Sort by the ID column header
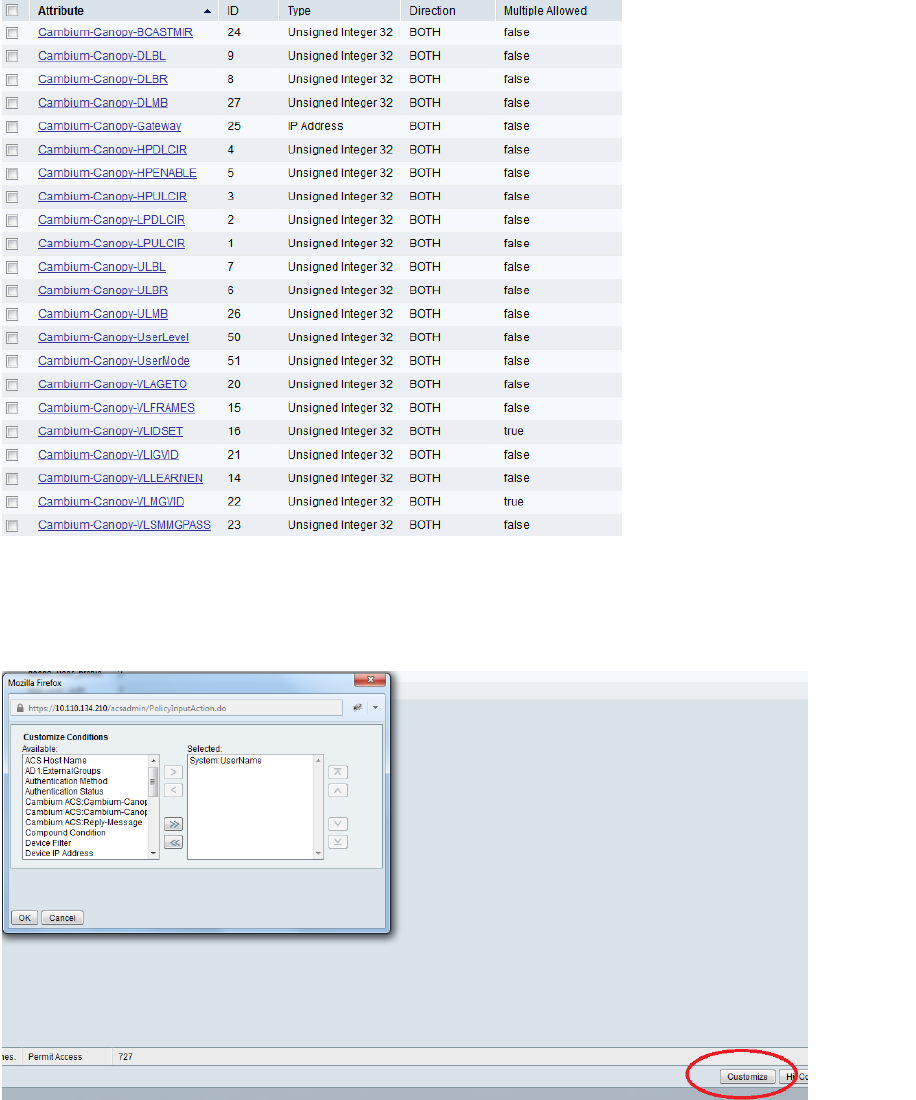The image size is (916, 1100). (x=233, y=11)
